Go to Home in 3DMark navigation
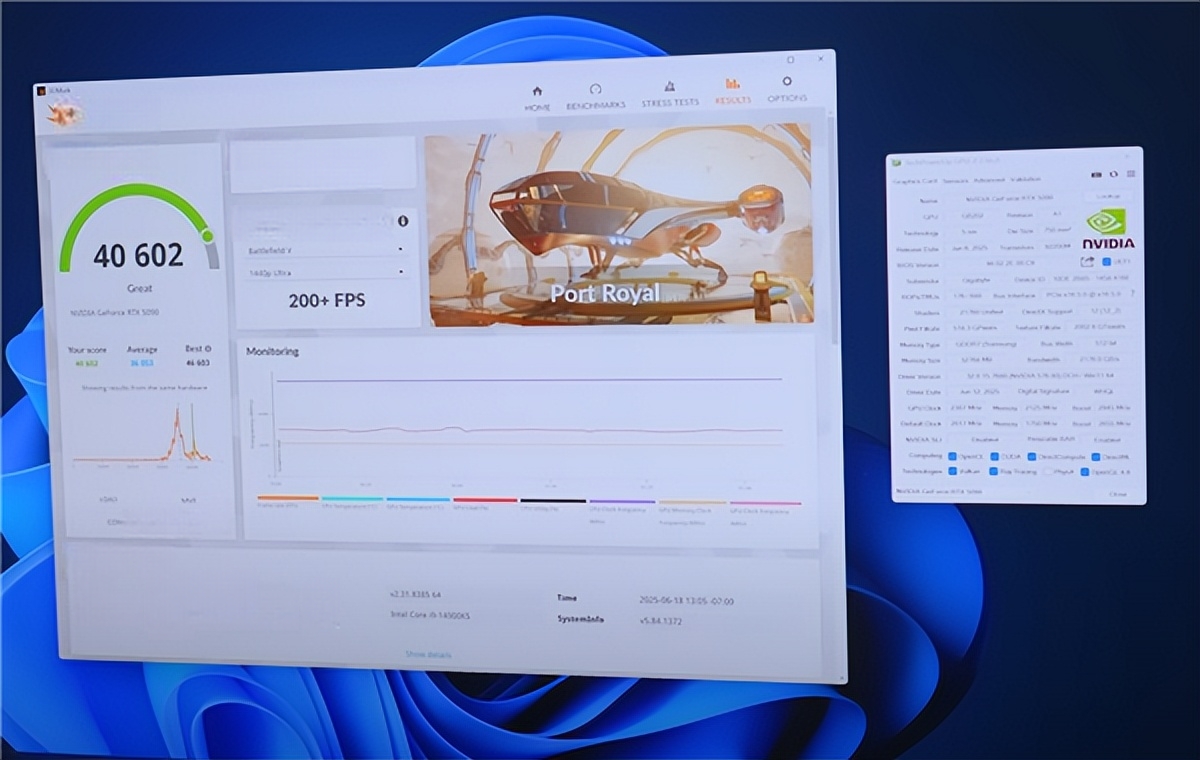This screenshot has height=760, width=1200. 537,97
